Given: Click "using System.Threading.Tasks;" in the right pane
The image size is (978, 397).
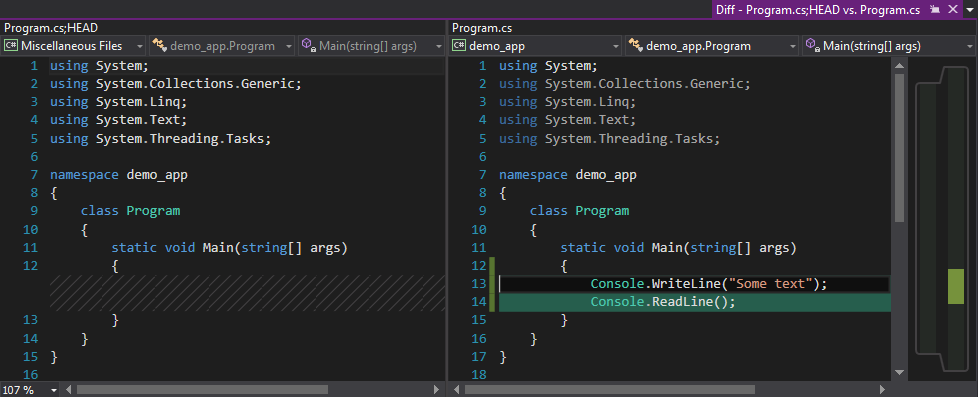Looking at the screenshot, I should (609, 139).
